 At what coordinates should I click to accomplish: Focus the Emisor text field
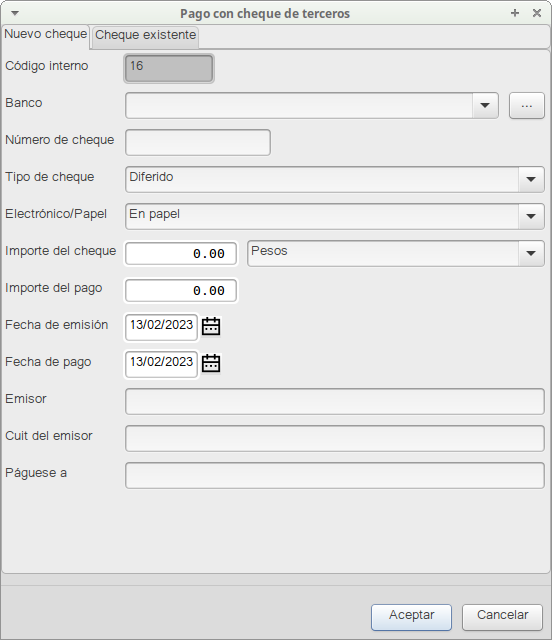335,402
